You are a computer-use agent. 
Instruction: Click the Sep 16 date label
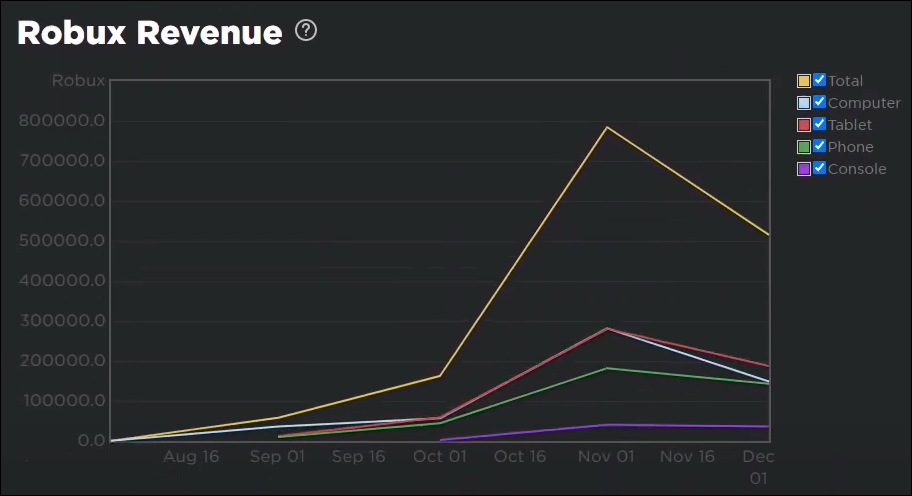(x=358, y=457)
